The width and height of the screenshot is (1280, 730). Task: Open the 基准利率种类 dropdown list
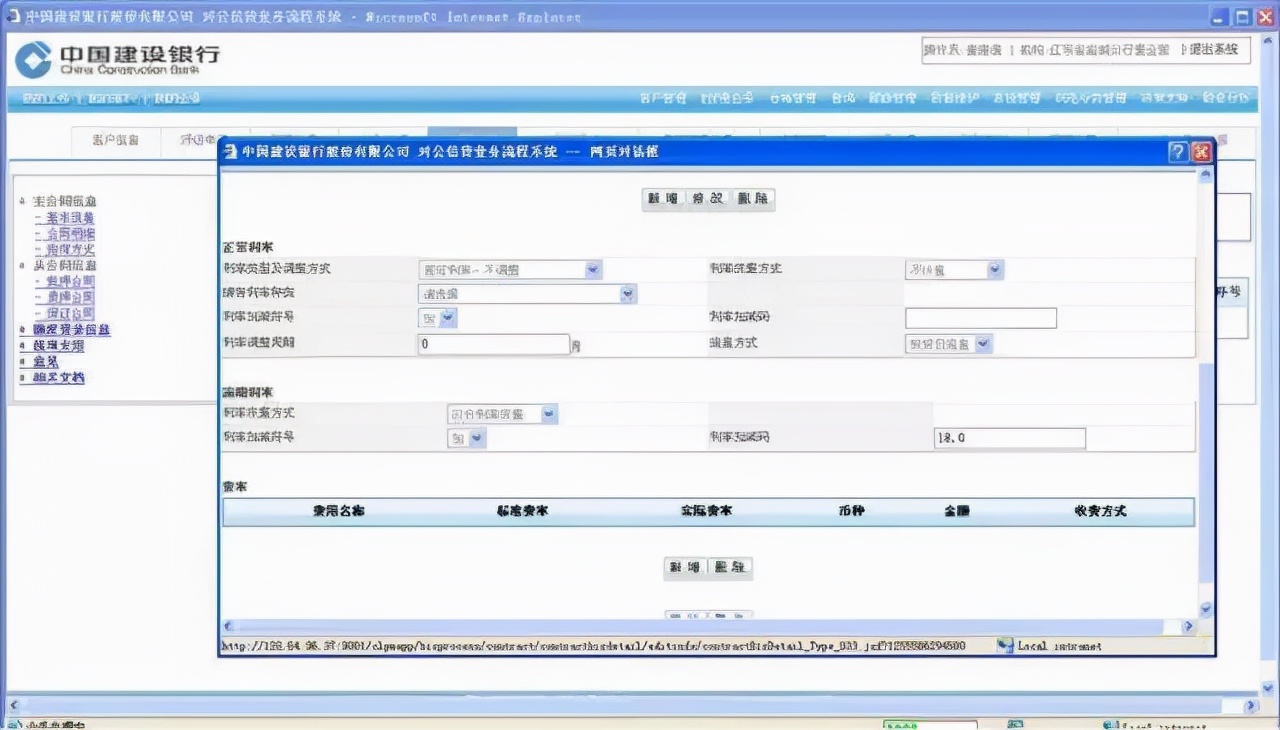click(627, 294)
